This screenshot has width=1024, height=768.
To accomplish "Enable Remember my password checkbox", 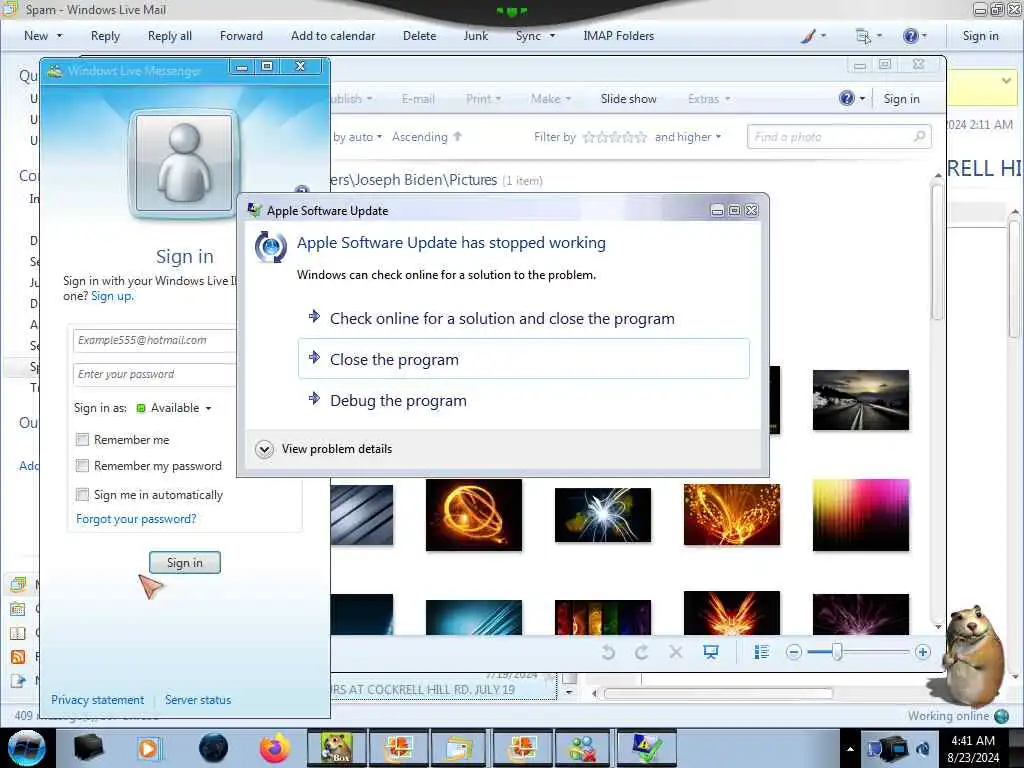I will [x=82, y=466].
